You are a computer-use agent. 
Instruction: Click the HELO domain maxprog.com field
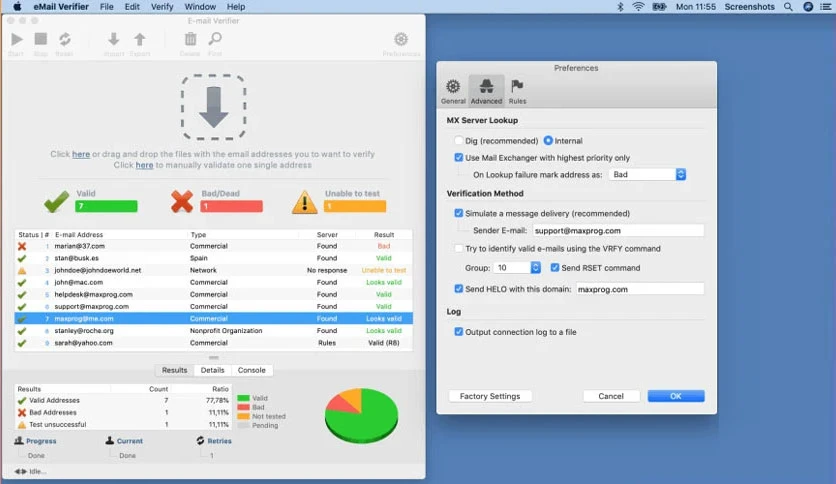coord(640,289)
